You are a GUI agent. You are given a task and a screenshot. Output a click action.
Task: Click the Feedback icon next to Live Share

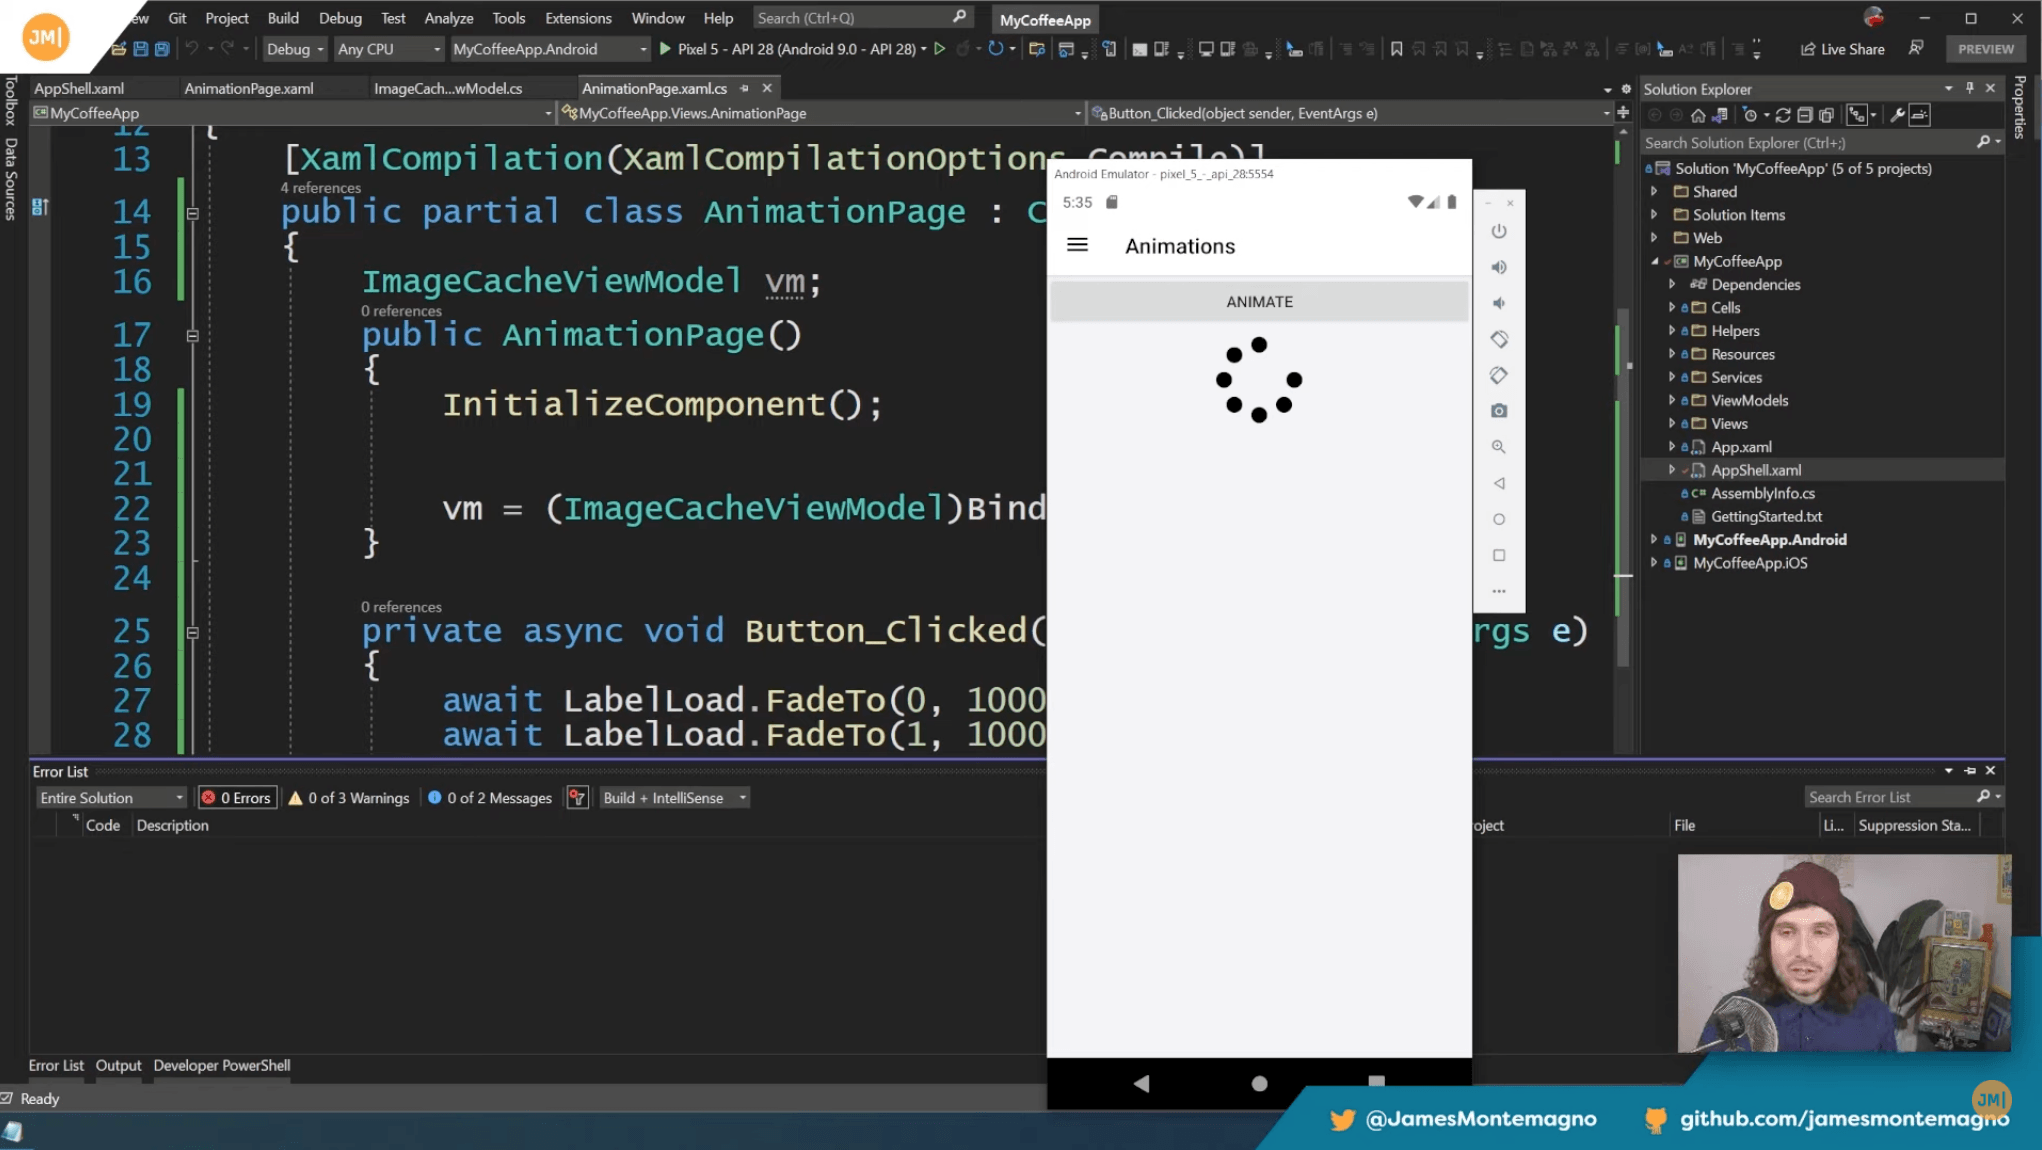pos(1916,48)
